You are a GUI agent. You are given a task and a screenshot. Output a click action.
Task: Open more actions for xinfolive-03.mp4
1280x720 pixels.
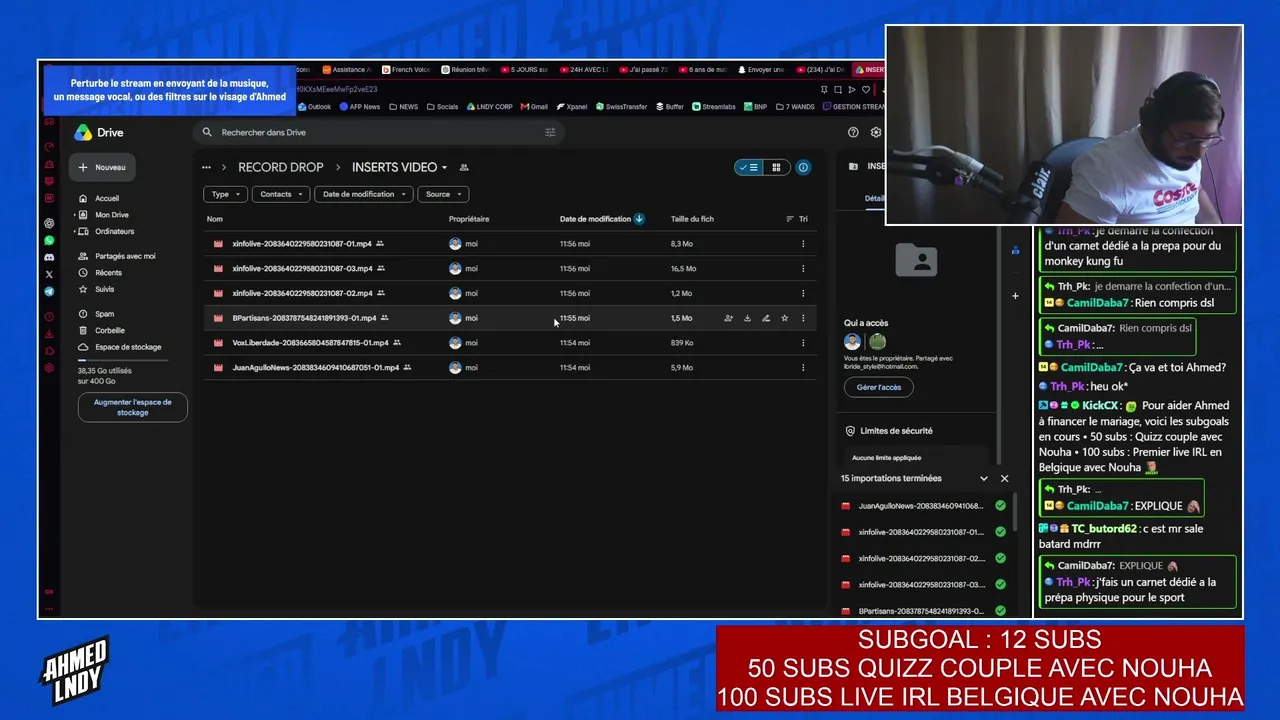(x=803, y=269)
